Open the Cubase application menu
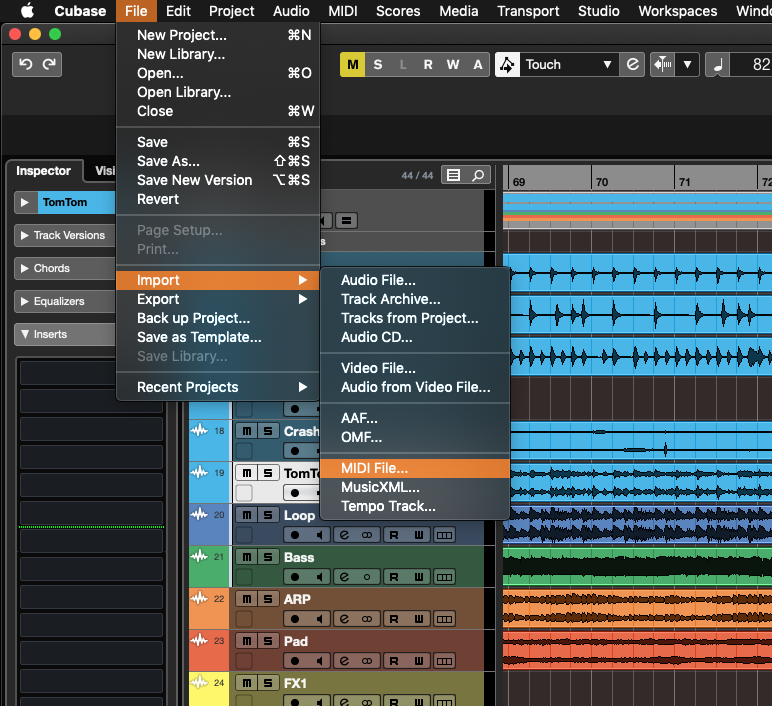 pos(80,11)
